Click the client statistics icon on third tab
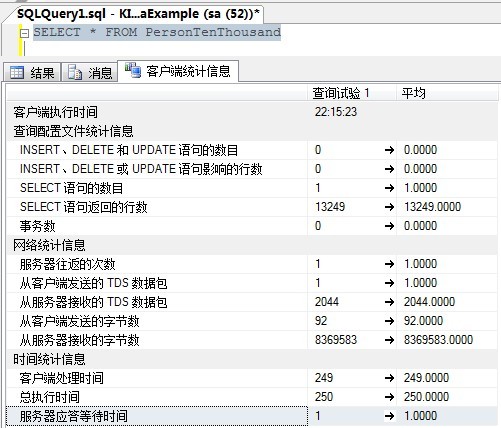The image size is (501, 428). (x=133, y=70)
